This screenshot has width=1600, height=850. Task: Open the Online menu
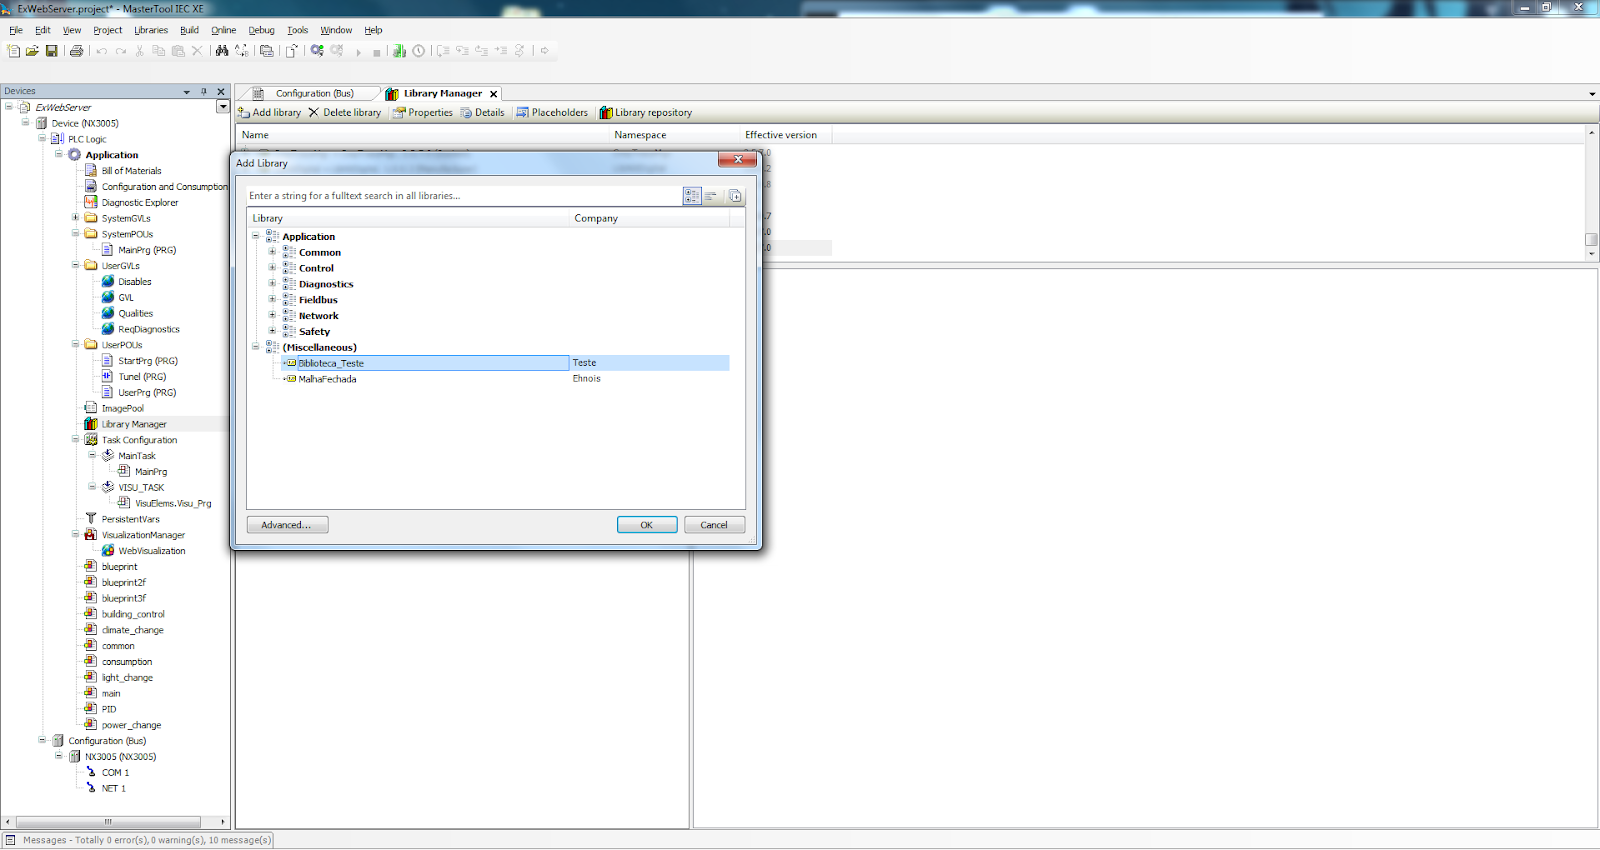coord(223,30)
